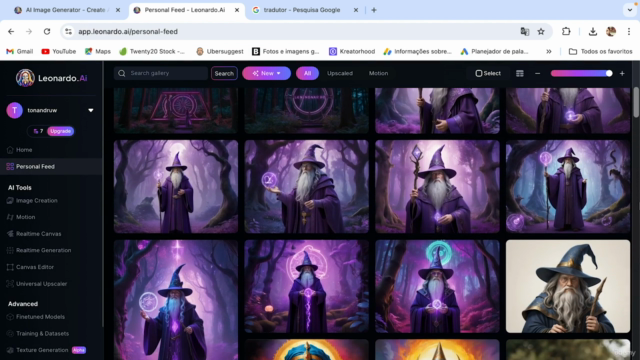Reload the current page
Viewport: 640px width, 360px height.
(x=47, y=31)
